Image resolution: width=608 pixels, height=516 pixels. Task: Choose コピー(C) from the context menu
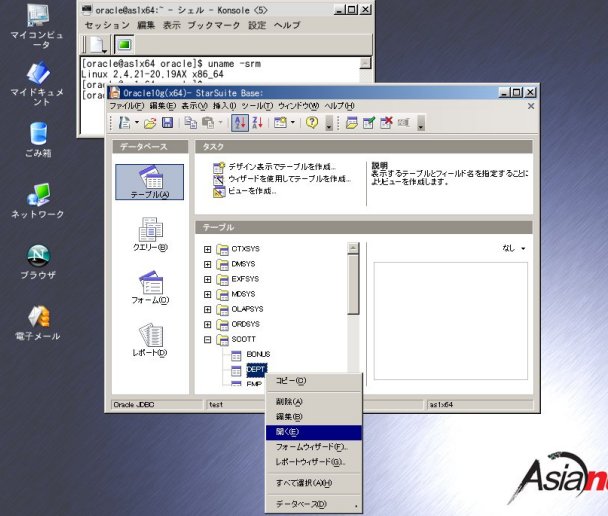point(314,381)
